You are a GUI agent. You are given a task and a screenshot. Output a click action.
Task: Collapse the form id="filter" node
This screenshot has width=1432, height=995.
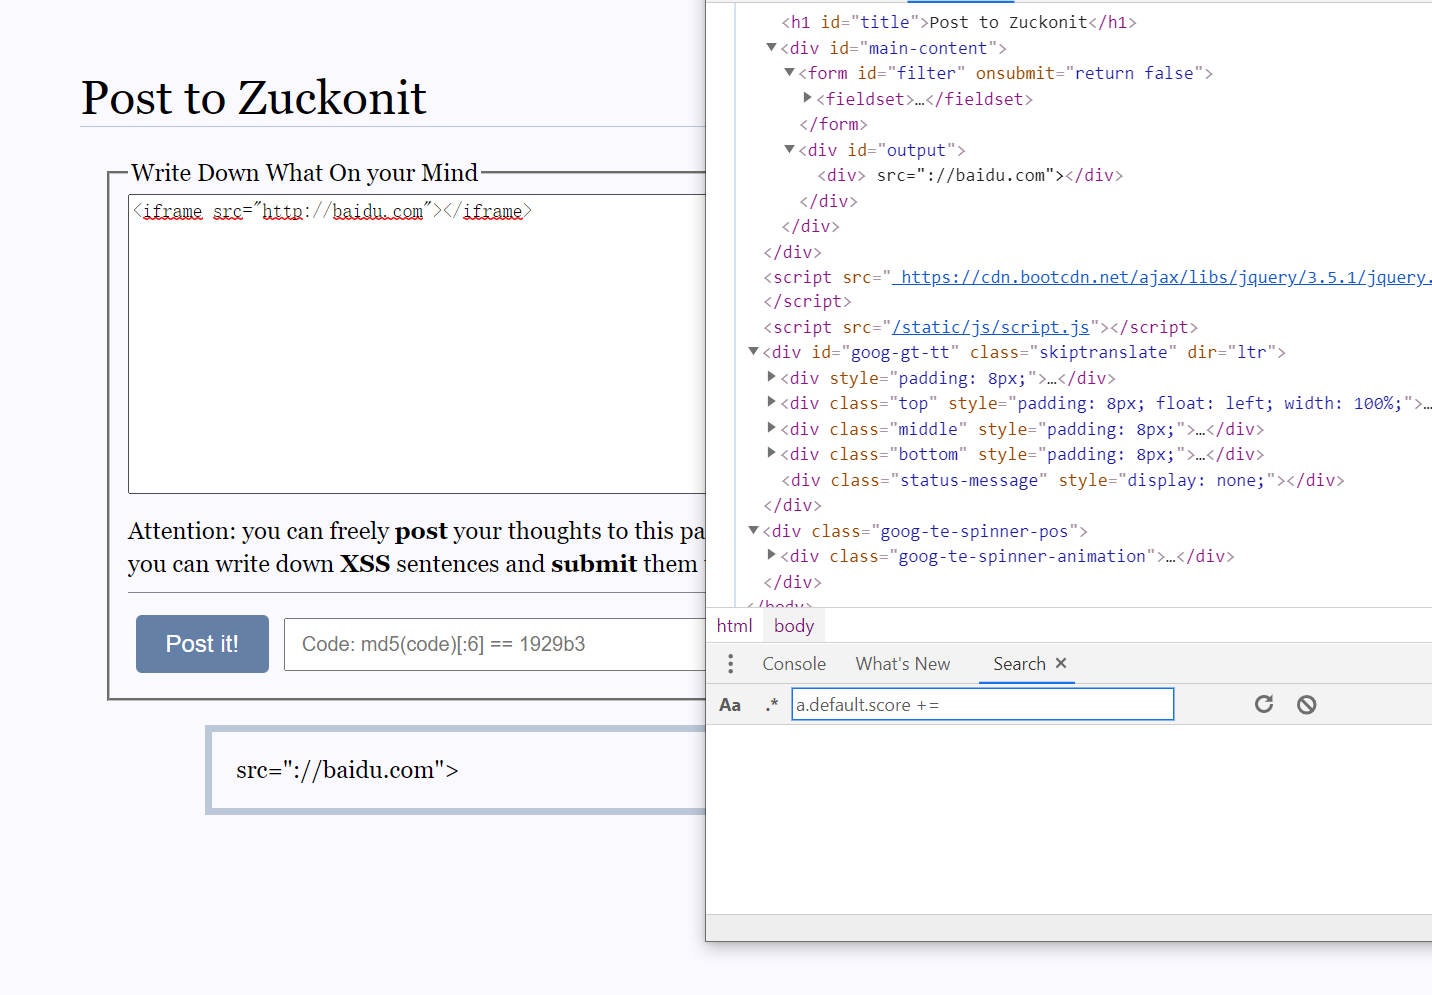(x=789, y=72)
